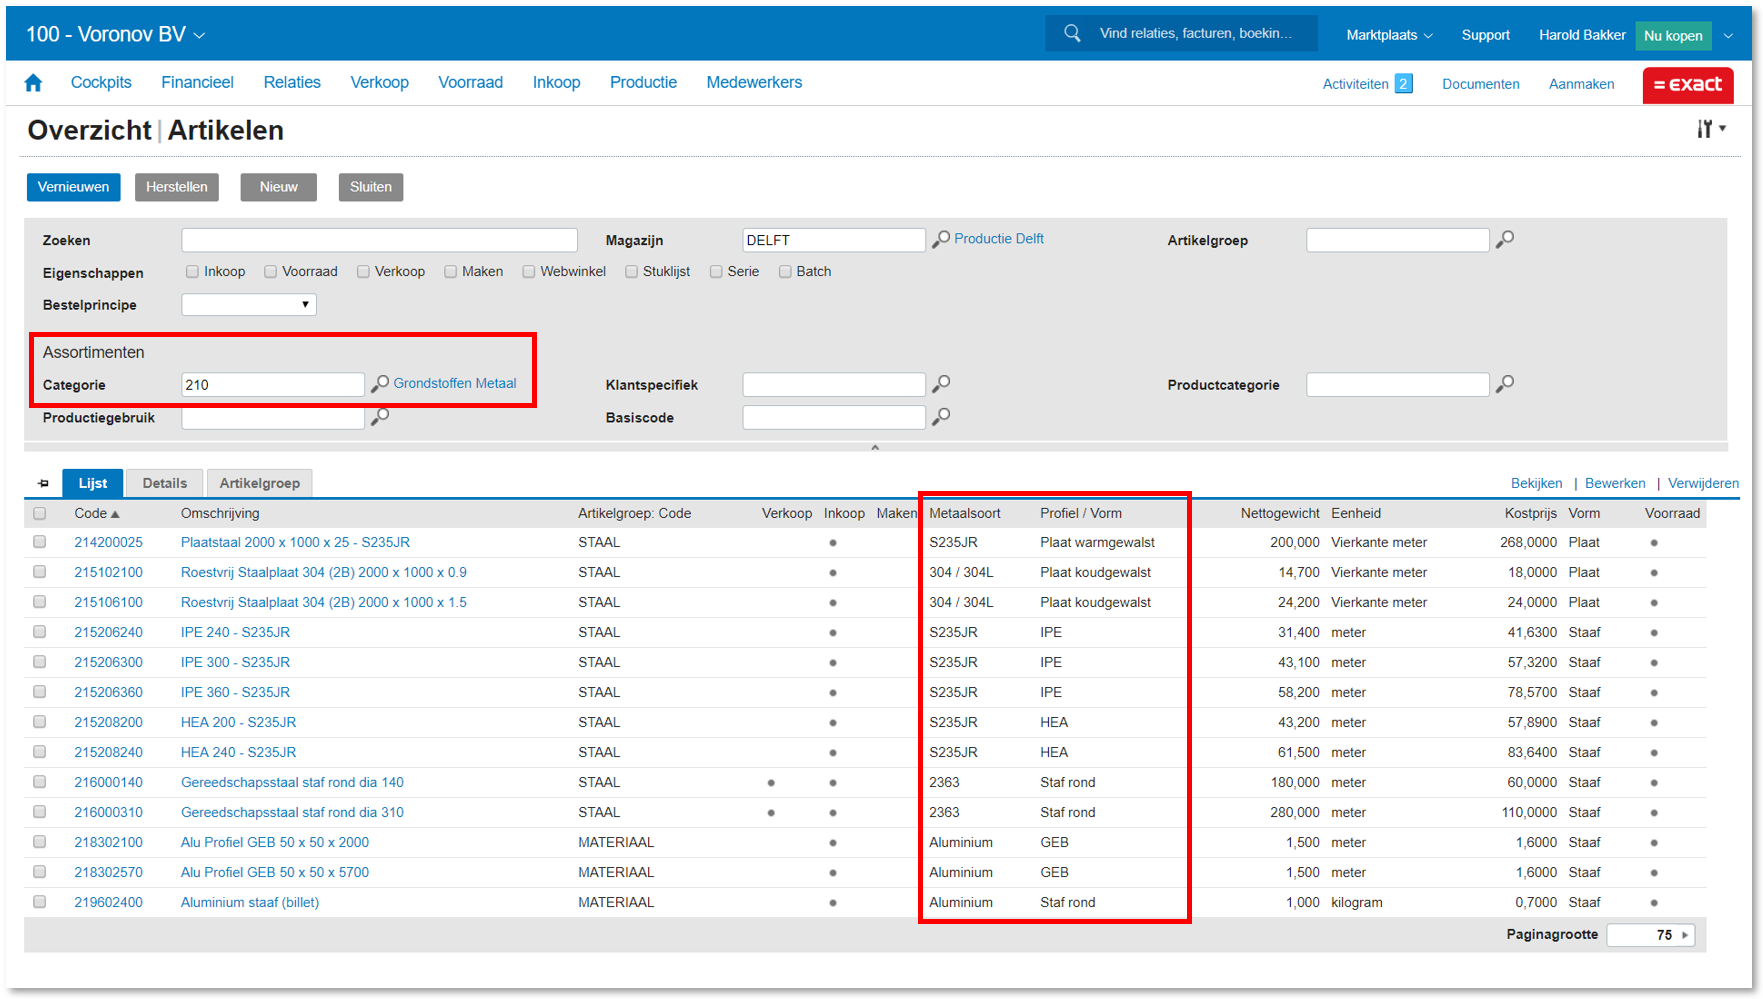Image resolution: width=1763 pixels, height=999 pixels.
Task: Expand the 100 - Voronov BV company dropdown
Action: (x=200, y=35)
